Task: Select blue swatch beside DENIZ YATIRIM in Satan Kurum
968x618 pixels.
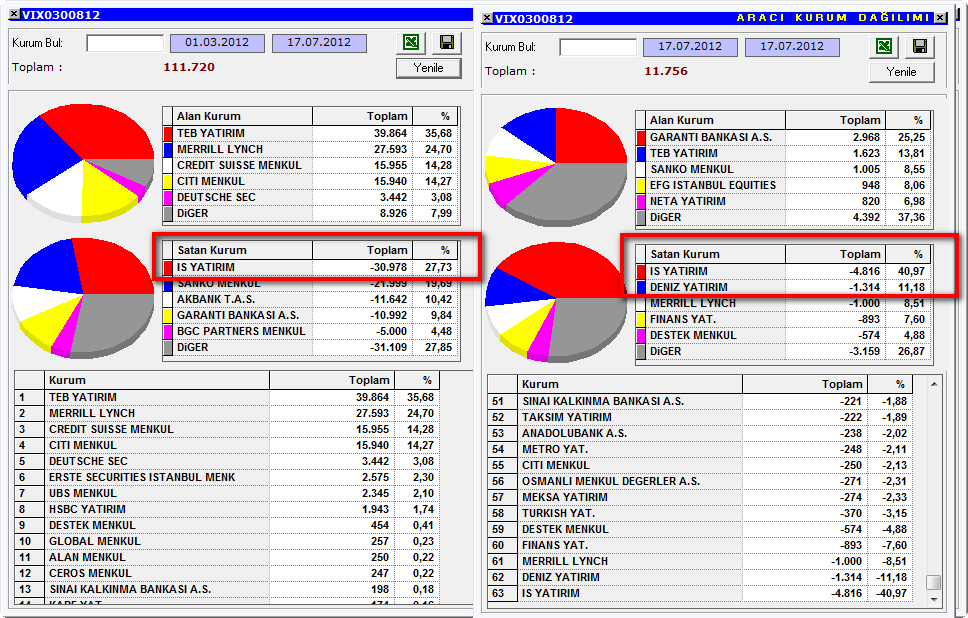Action: click(641, 287)
